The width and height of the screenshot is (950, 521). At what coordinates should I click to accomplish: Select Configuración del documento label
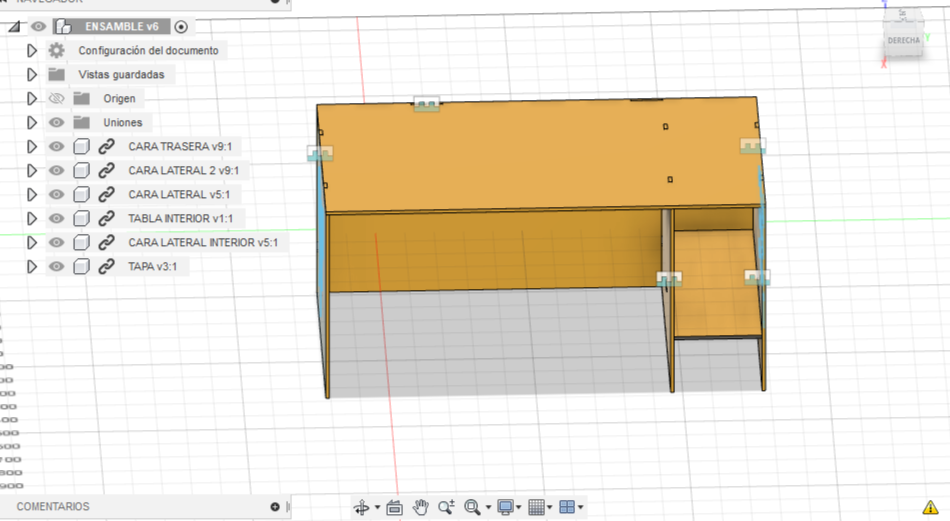point(148,51)
